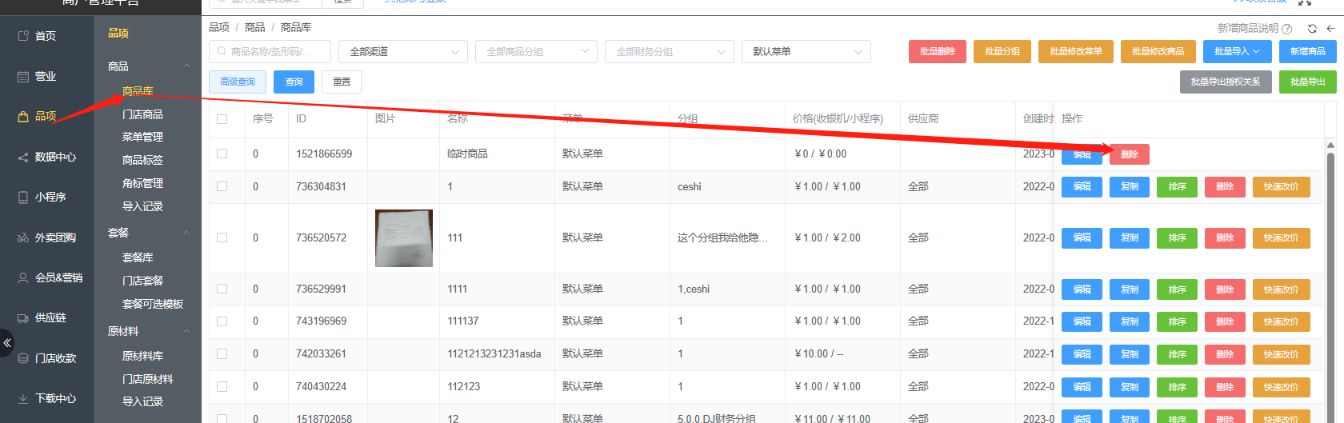The image size is (1344, 423).
Task: Select 商品标签 in the submenu
Action: [143, 160]
